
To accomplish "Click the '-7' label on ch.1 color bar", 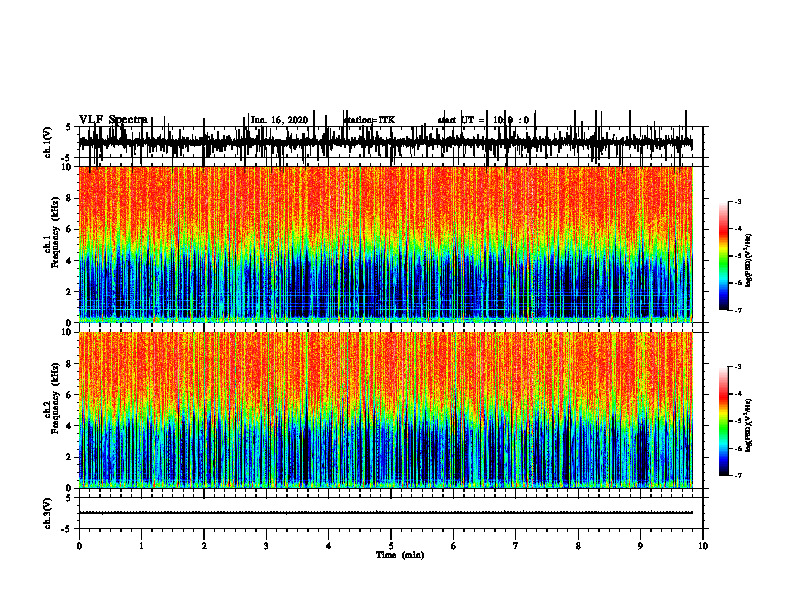I will click(737, 310).
